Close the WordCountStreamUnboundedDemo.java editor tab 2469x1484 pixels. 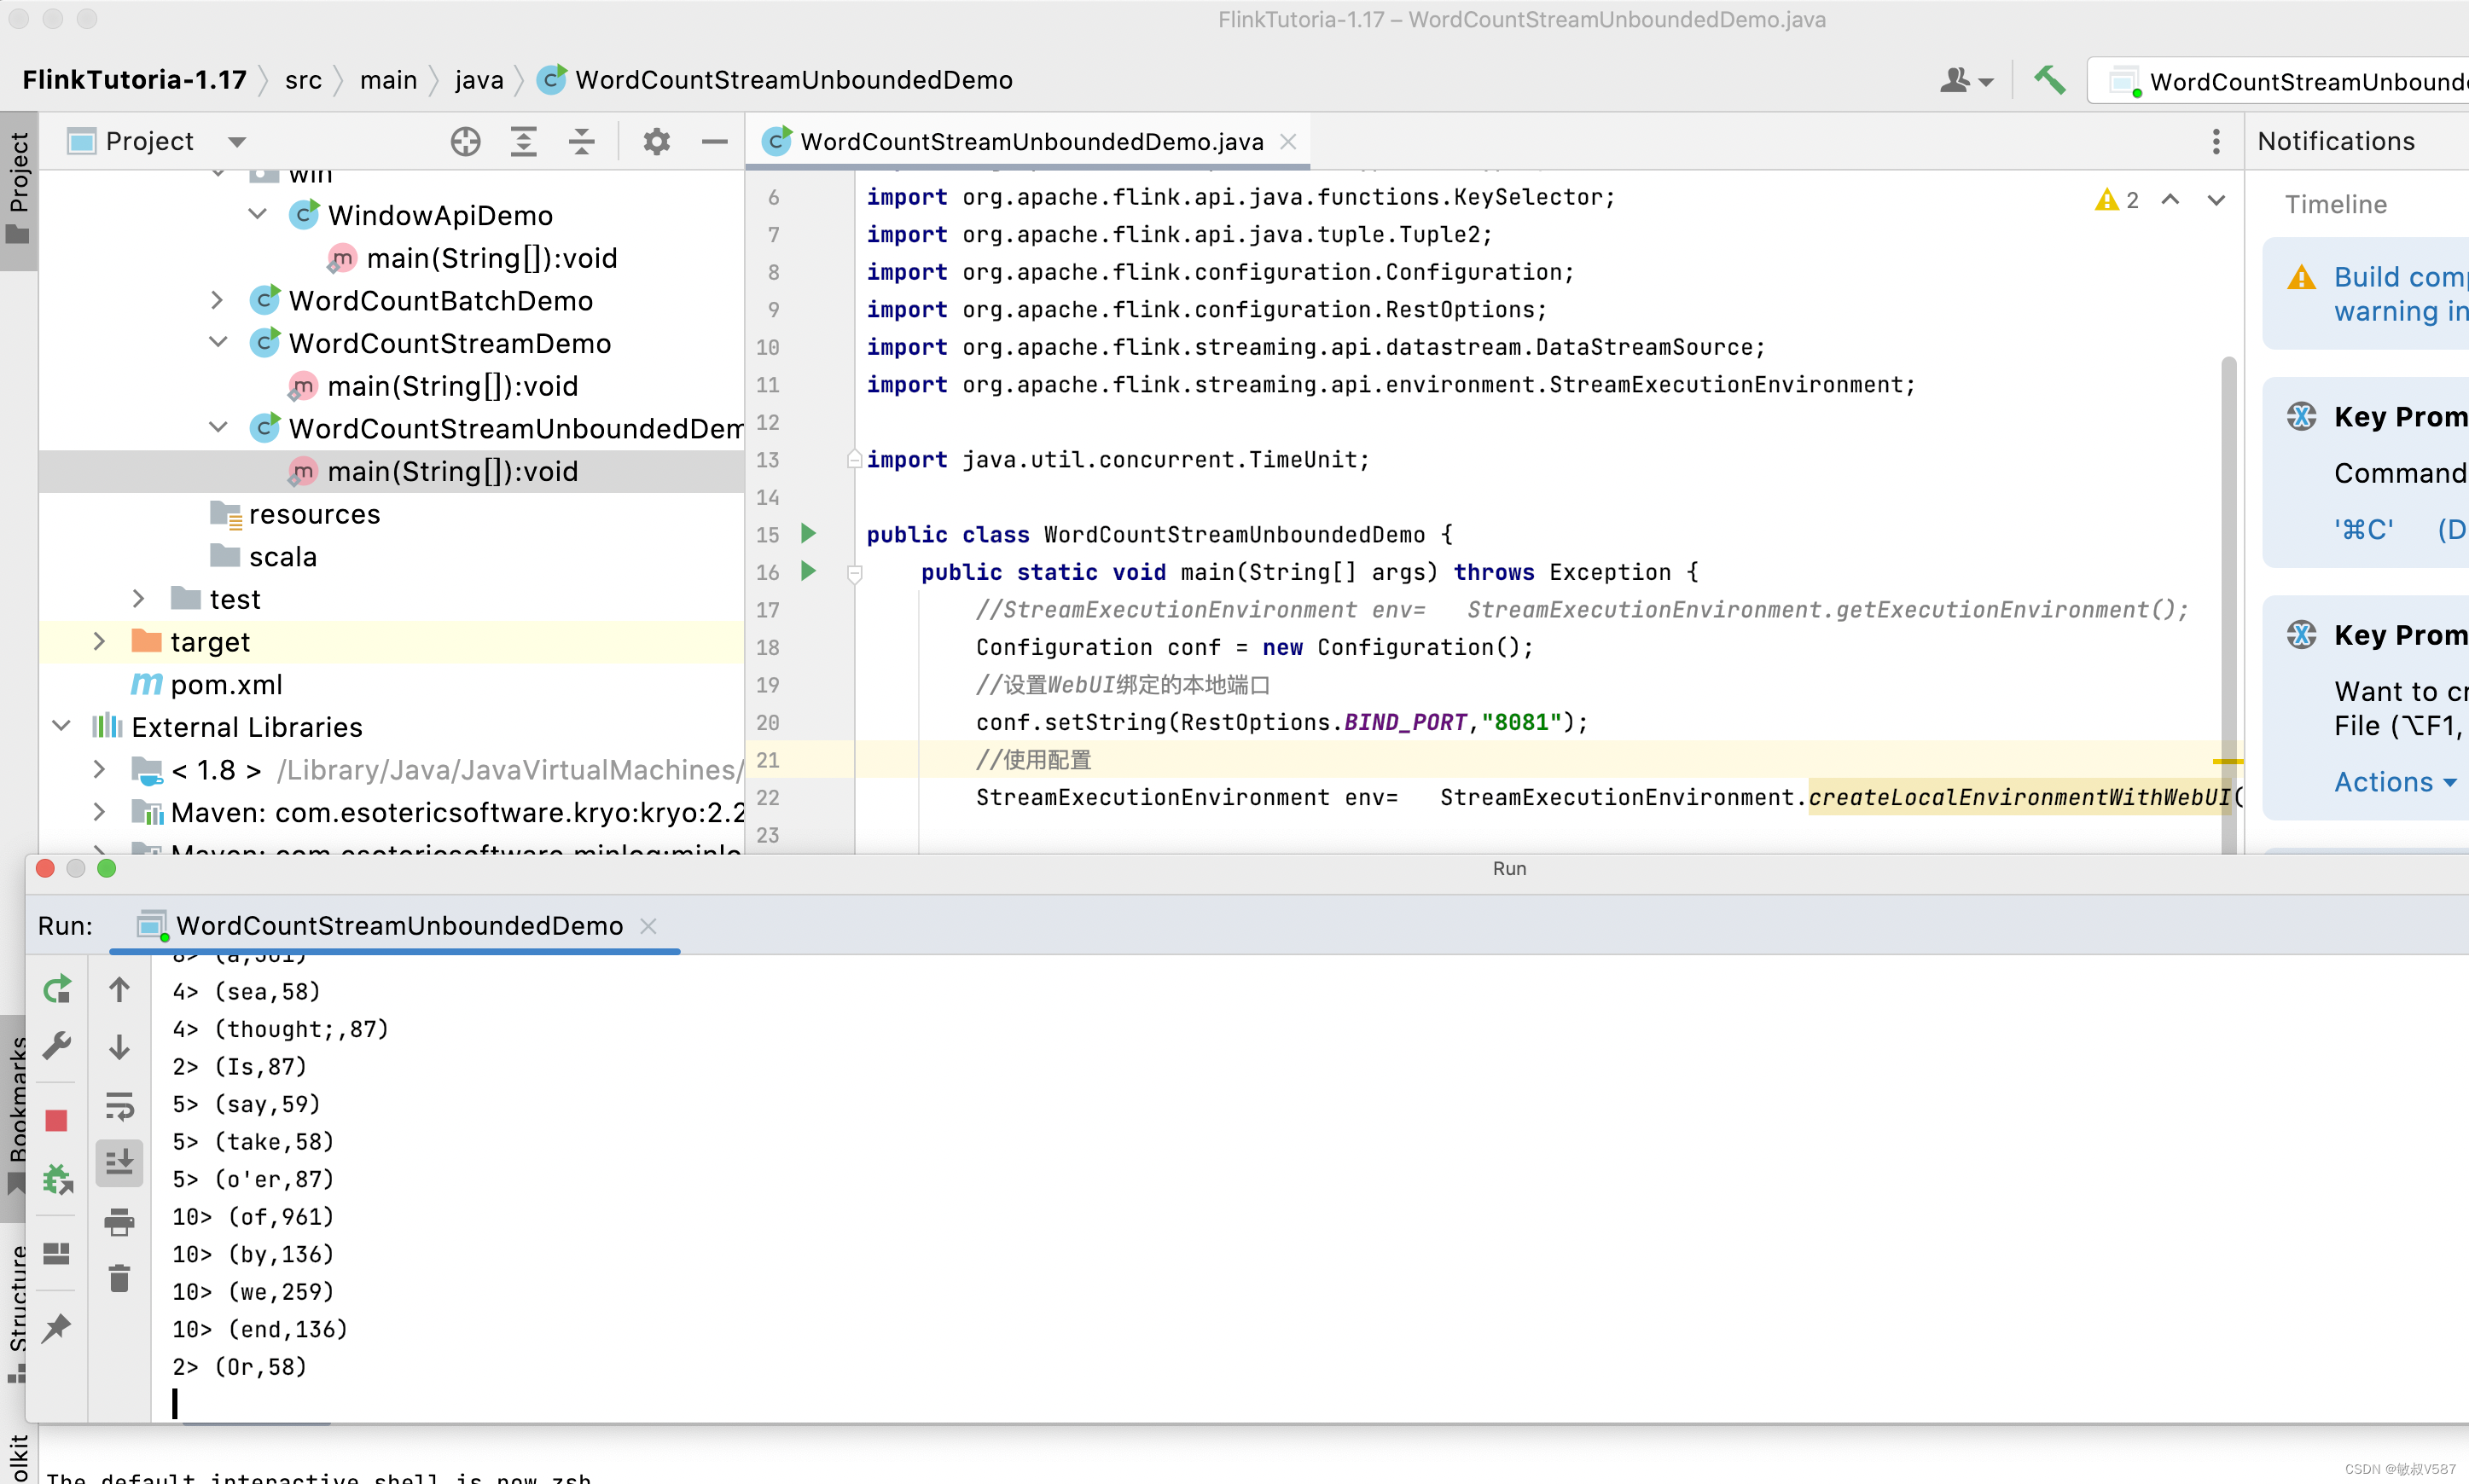[1288, 142]
